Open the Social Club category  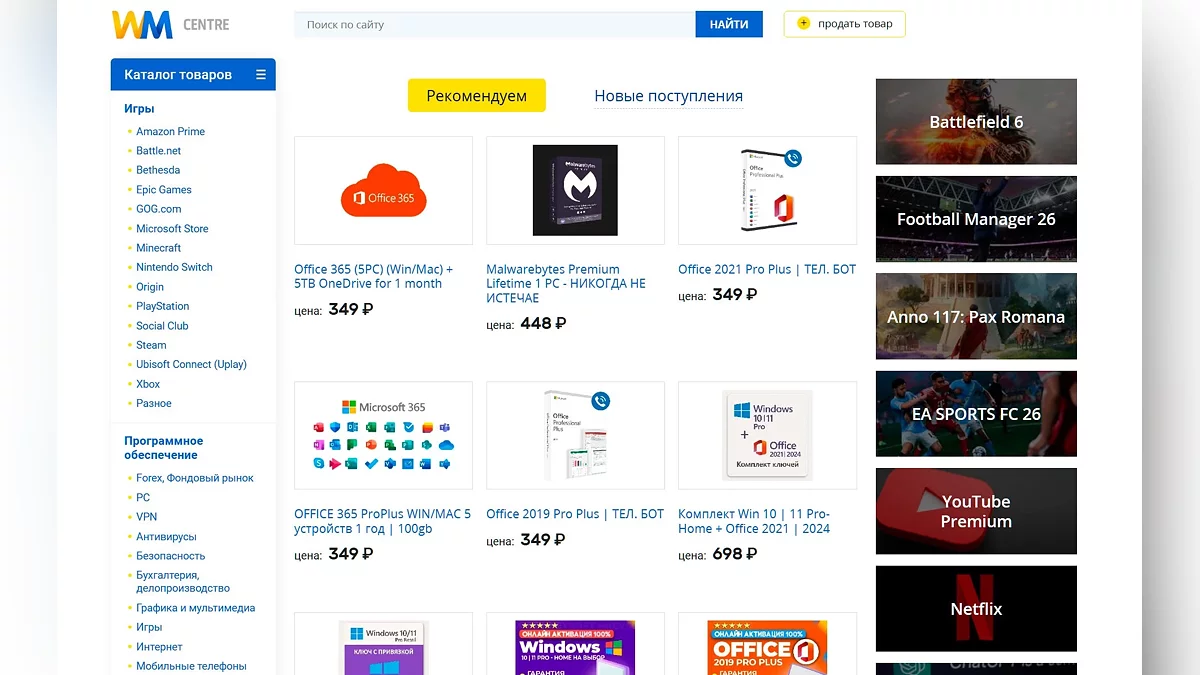pyautogui.click(x=162, y=326)
